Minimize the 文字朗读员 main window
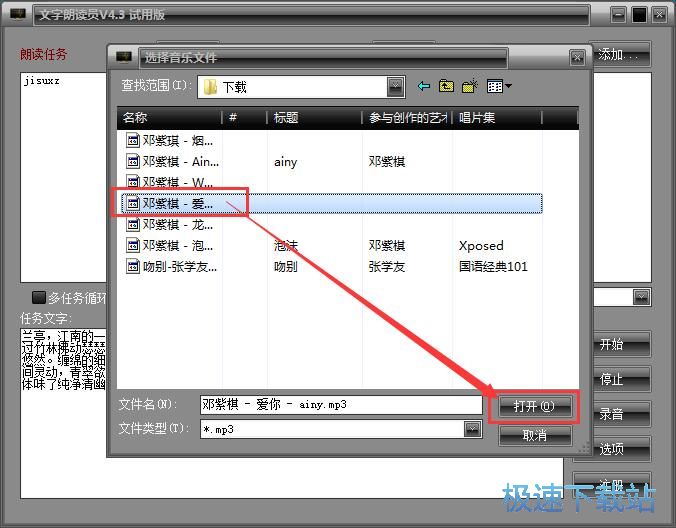 618,15
